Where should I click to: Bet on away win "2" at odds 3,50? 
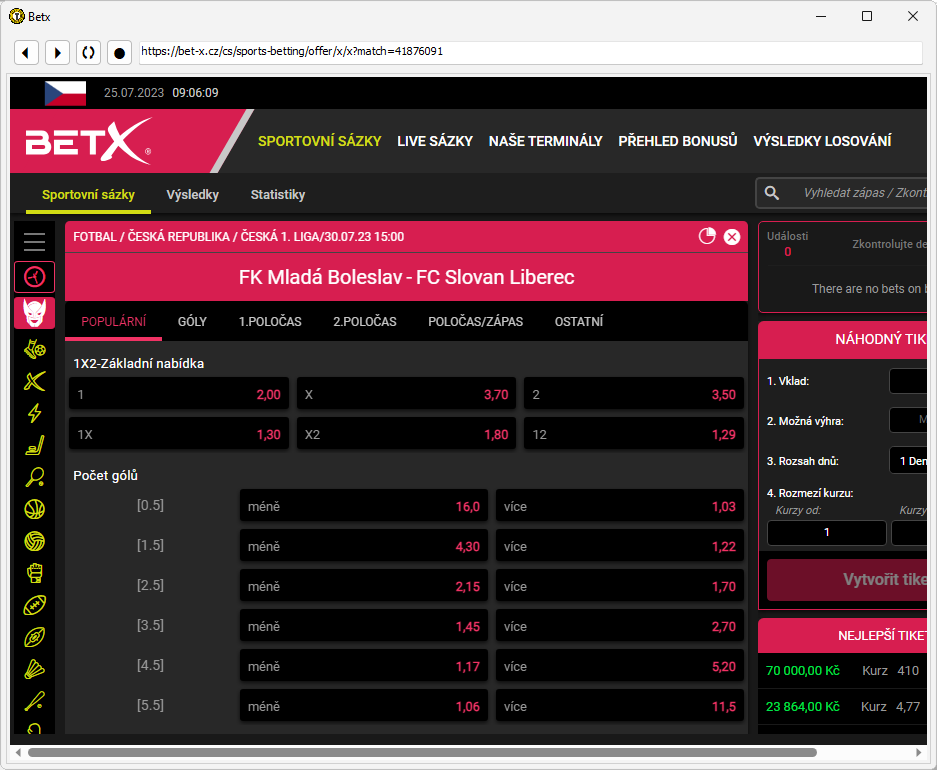[x=634, y=394]
